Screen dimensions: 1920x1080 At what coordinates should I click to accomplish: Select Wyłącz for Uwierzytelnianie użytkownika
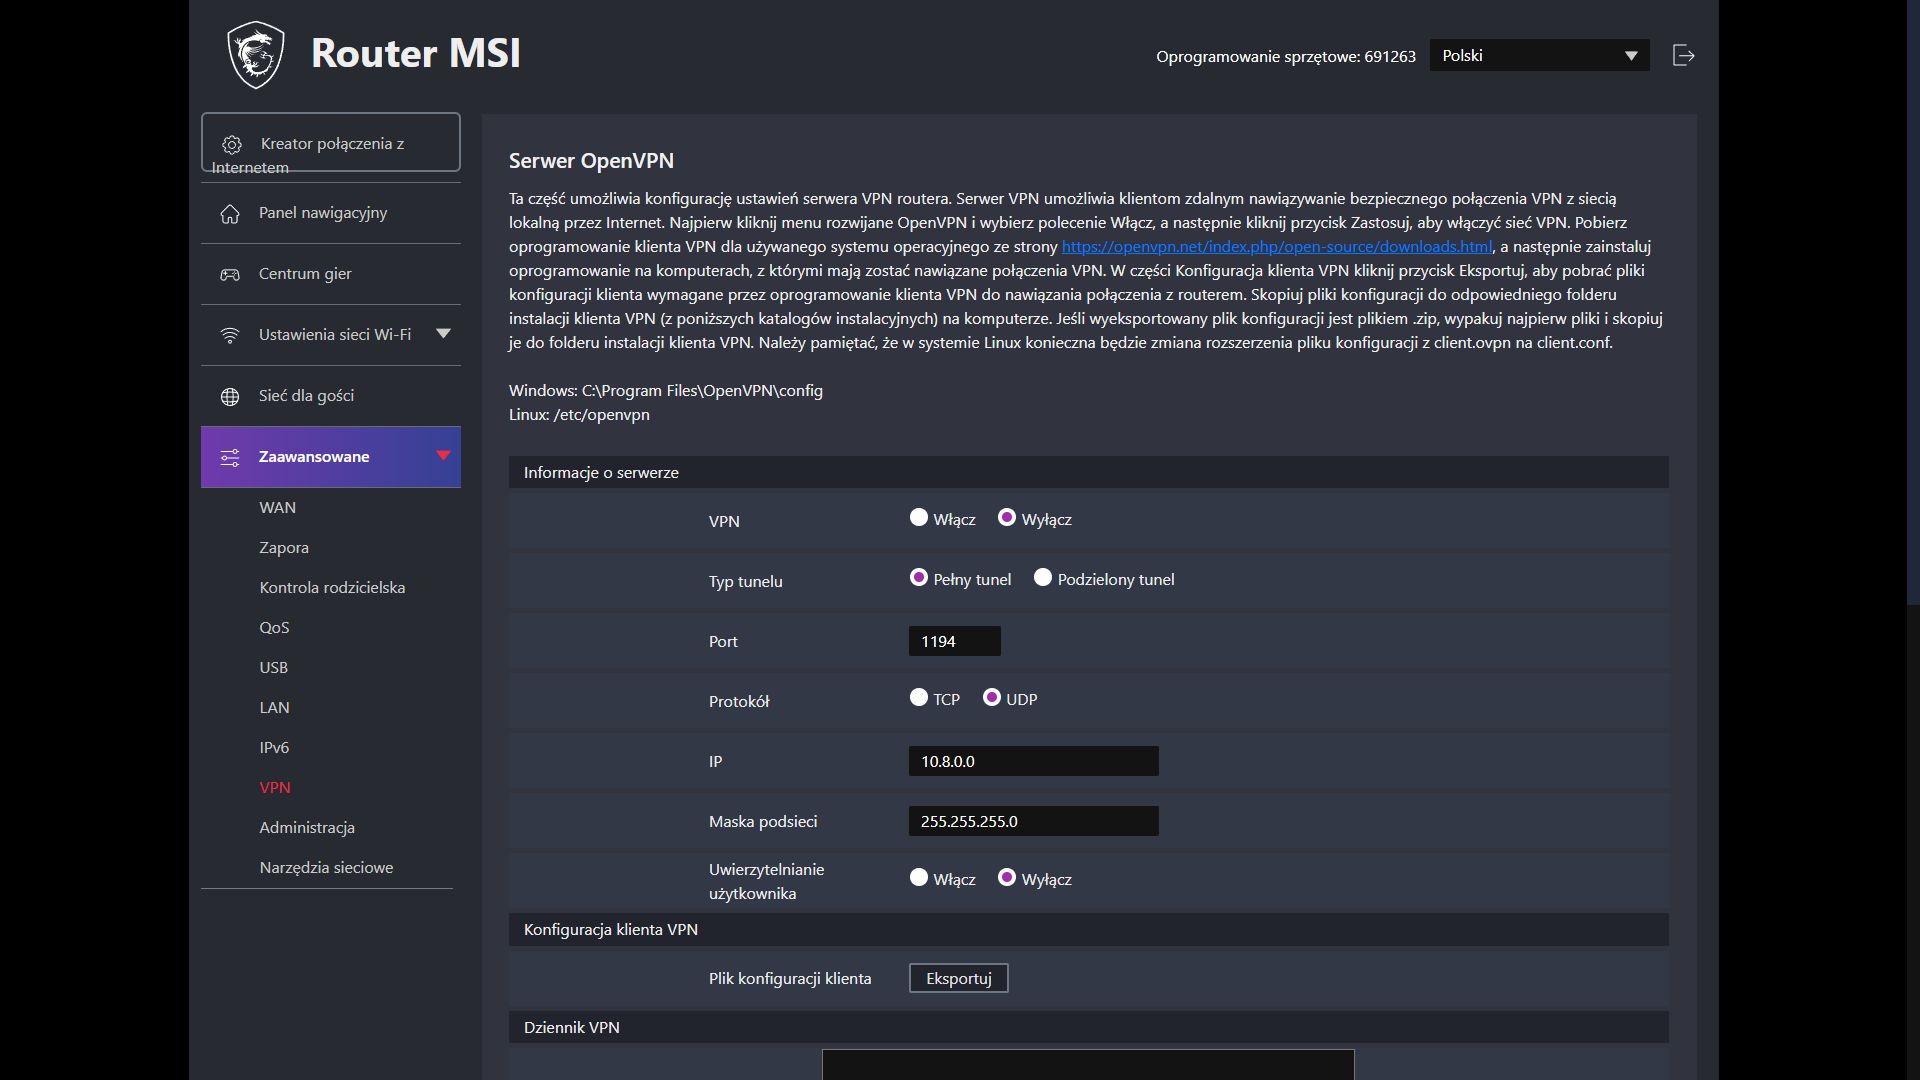pyautogui.click(x=1007, y=878)
